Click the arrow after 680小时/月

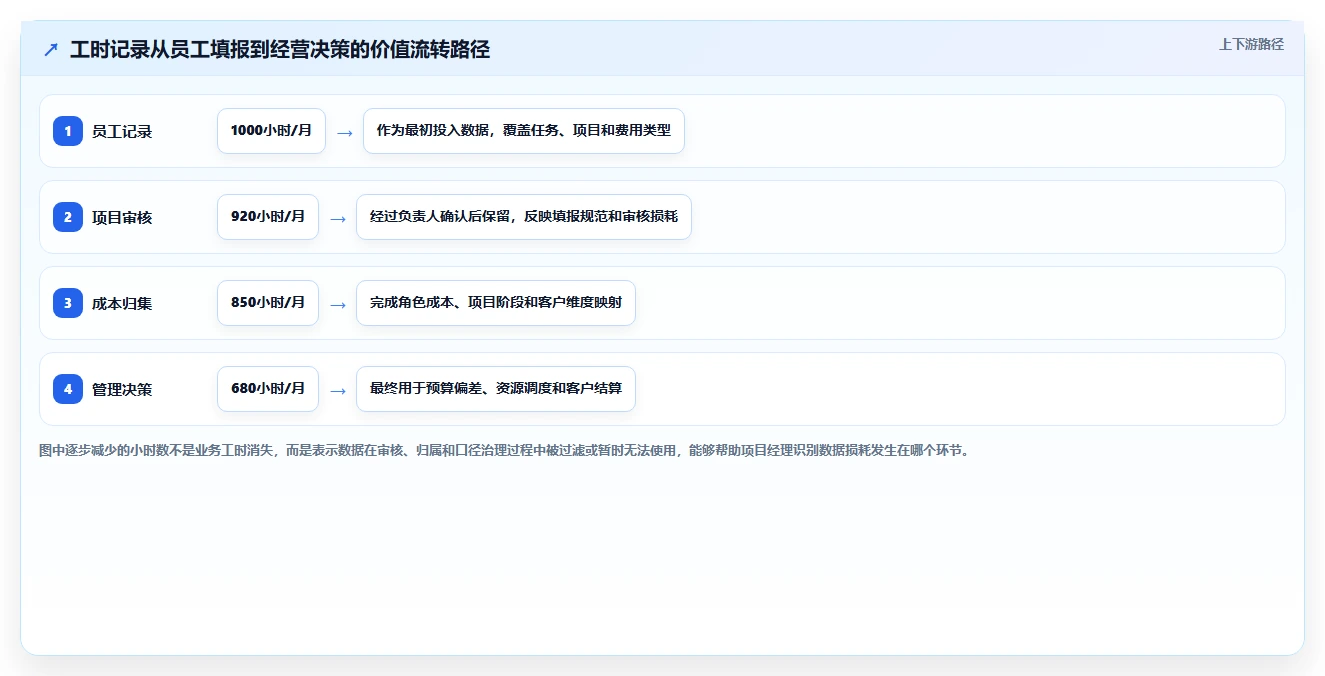(x=338, y=390)
